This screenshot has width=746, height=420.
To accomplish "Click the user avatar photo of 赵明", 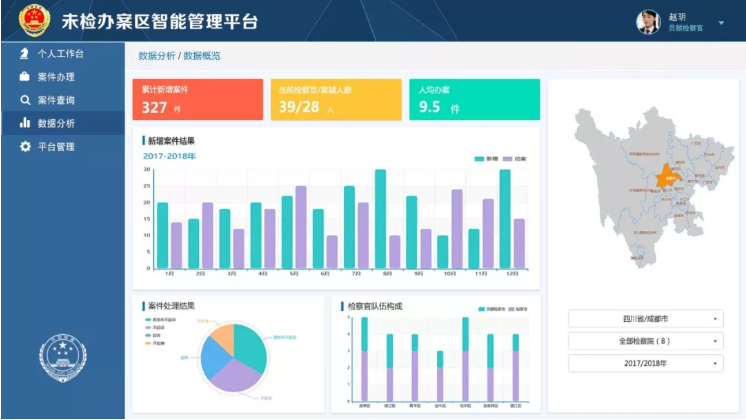I will click(x=649, y=22).
